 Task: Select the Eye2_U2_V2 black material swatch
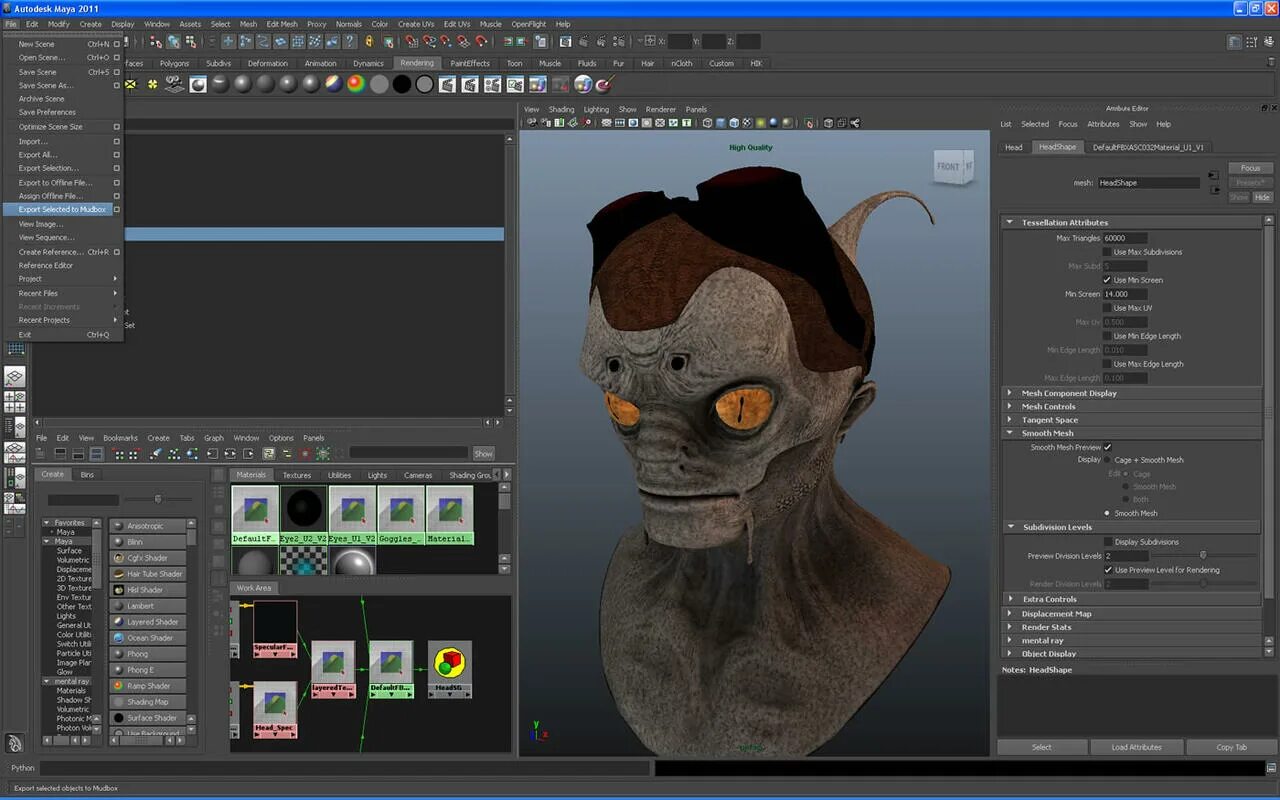(x=304, y=515)
